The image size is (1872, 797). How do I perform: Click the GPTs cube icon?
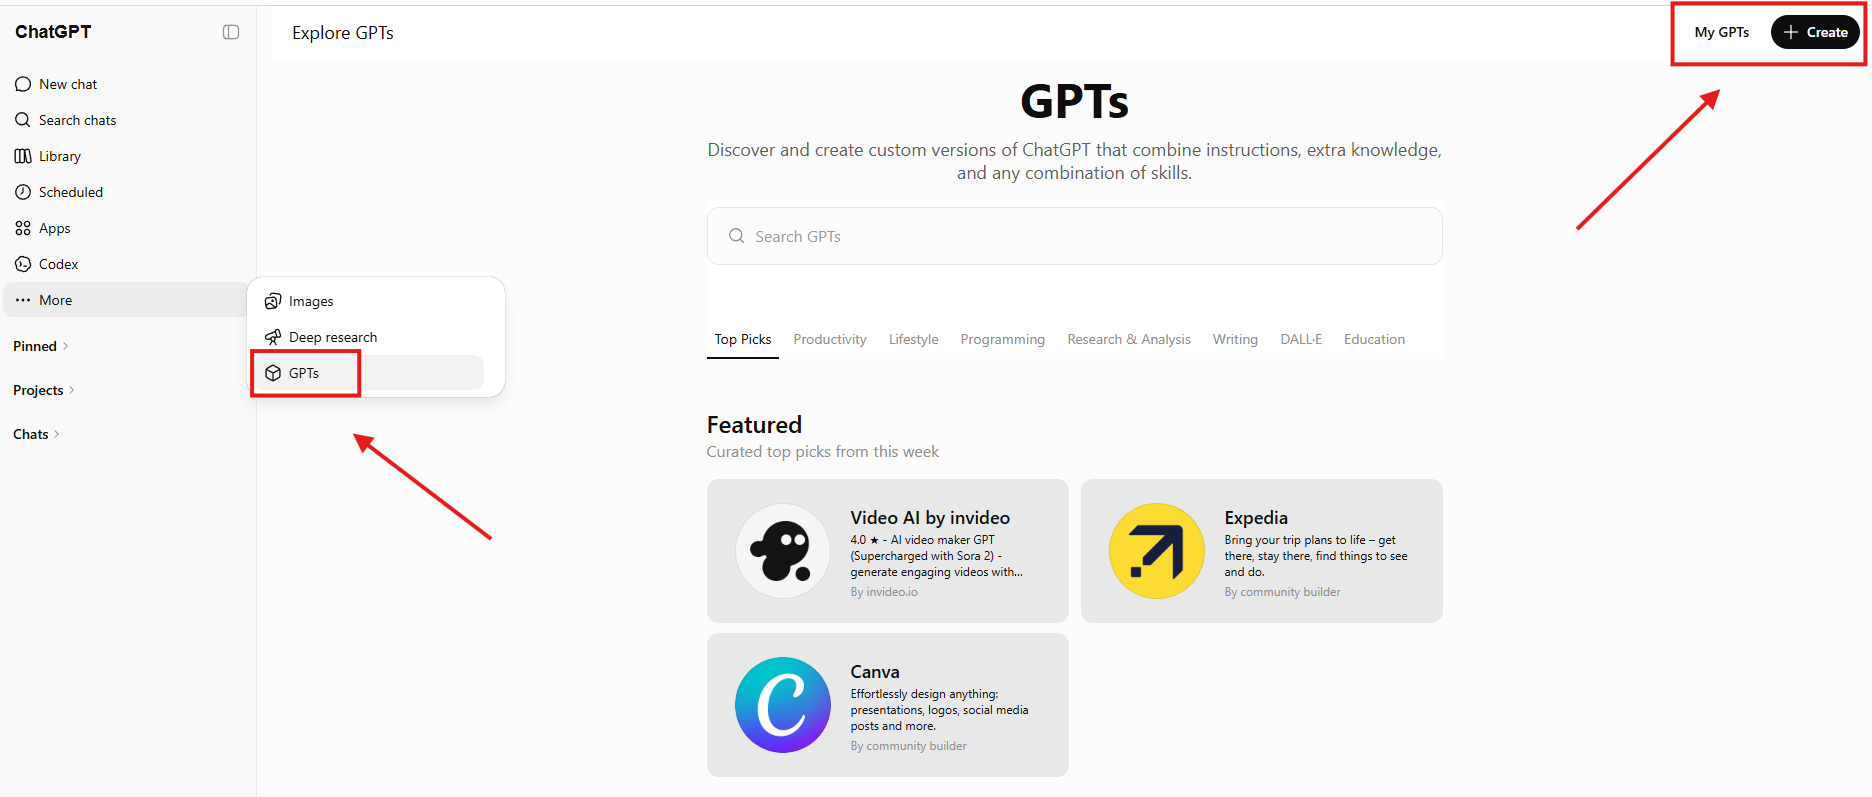coord(273,373)
